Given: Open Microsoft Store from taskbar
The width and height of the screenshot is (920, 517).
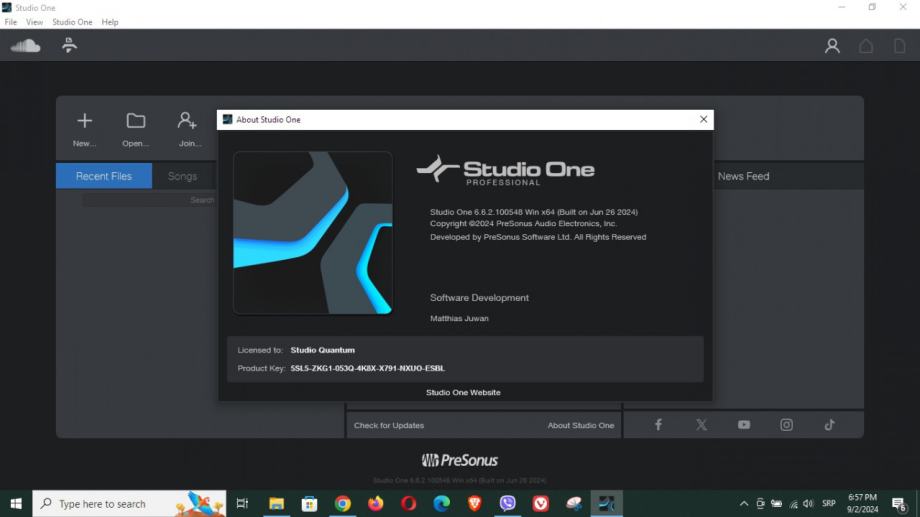Looking at the screenshot, I should tap(309, 504).
